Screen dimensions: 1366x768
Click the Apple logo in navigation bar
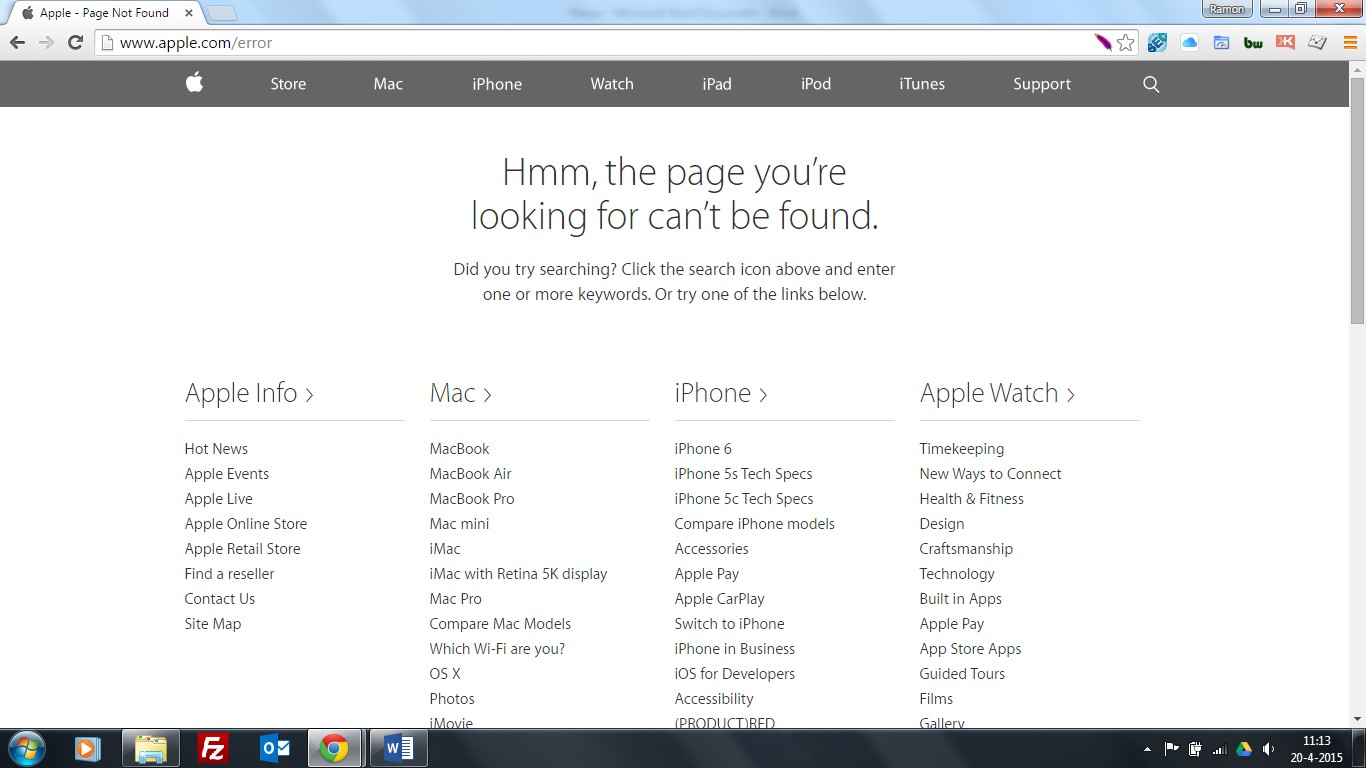195,83
